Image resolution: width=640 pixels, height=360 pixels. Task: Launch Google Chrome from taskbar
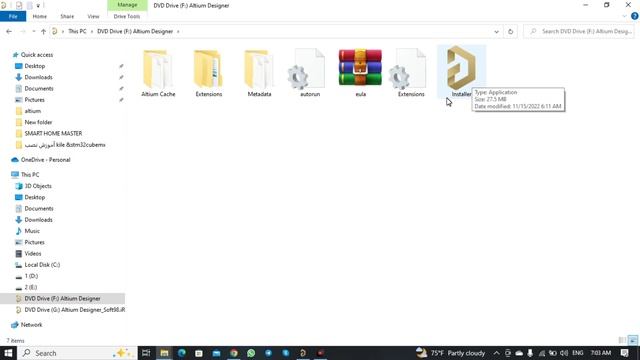[234, 353]
